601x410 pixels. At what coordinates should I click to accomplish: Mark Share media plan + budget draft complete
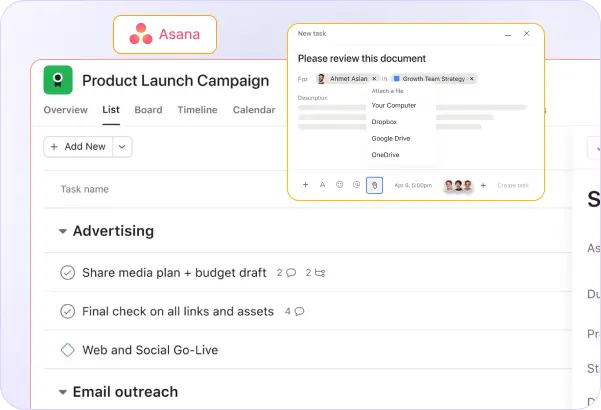point(67,273)
